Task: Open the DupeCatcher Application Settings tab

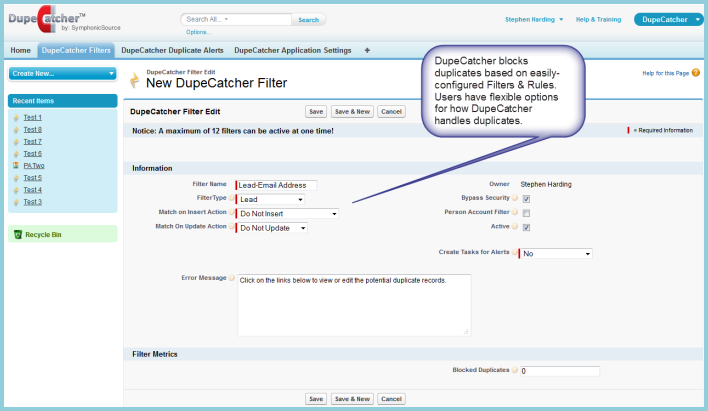Action: [x=293, y=50]
